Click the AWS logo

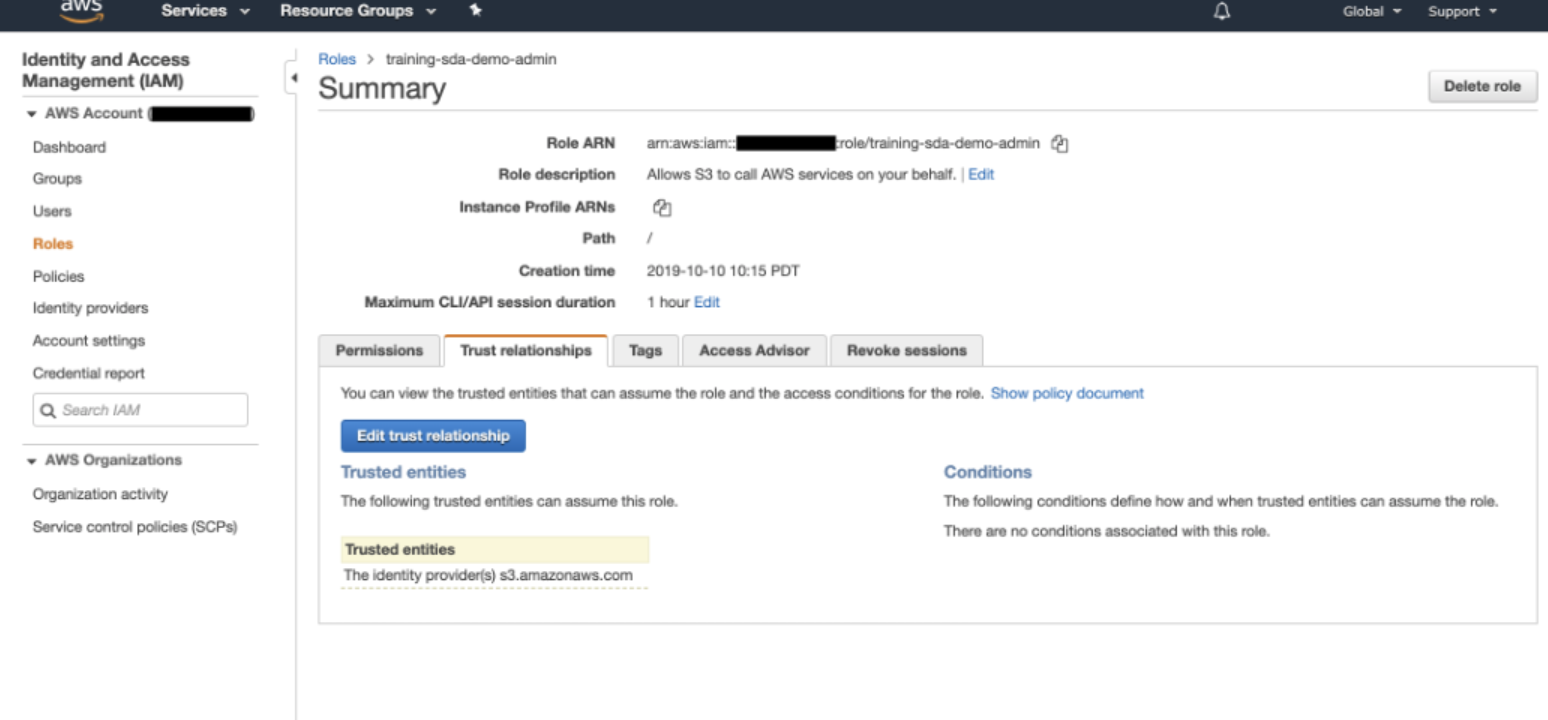point(81,11)
